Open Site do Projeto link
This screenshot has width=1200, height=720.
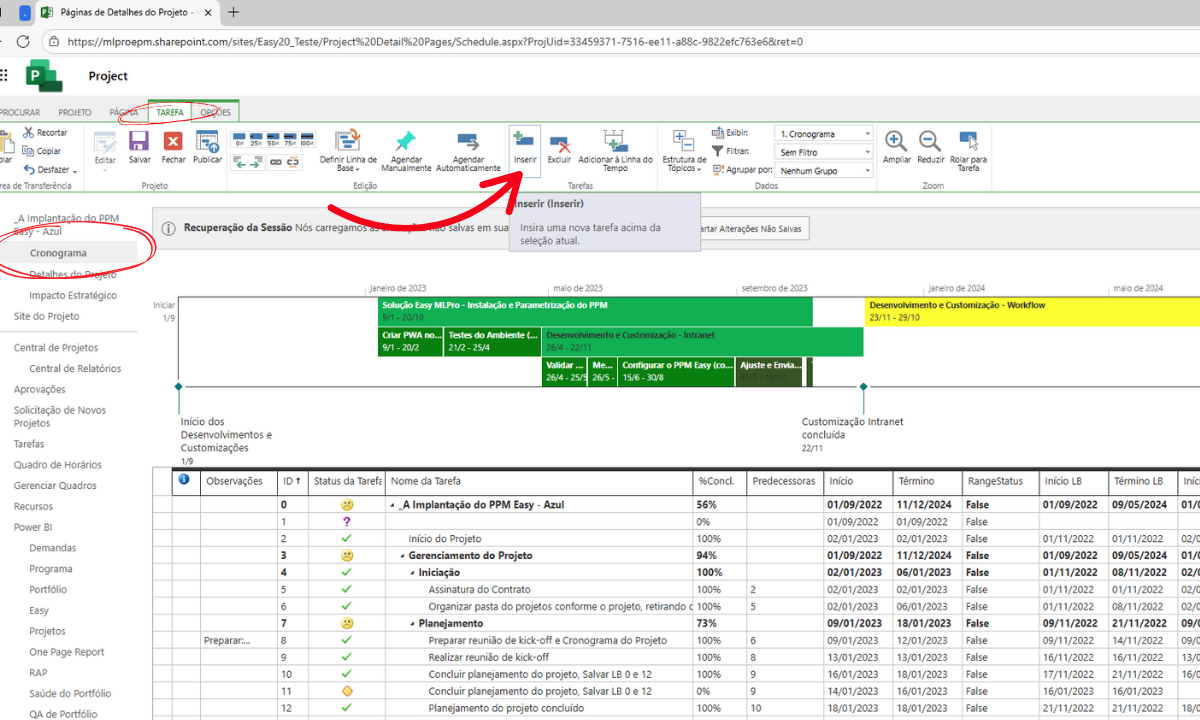pyautogui.click(x=46, y=316)
